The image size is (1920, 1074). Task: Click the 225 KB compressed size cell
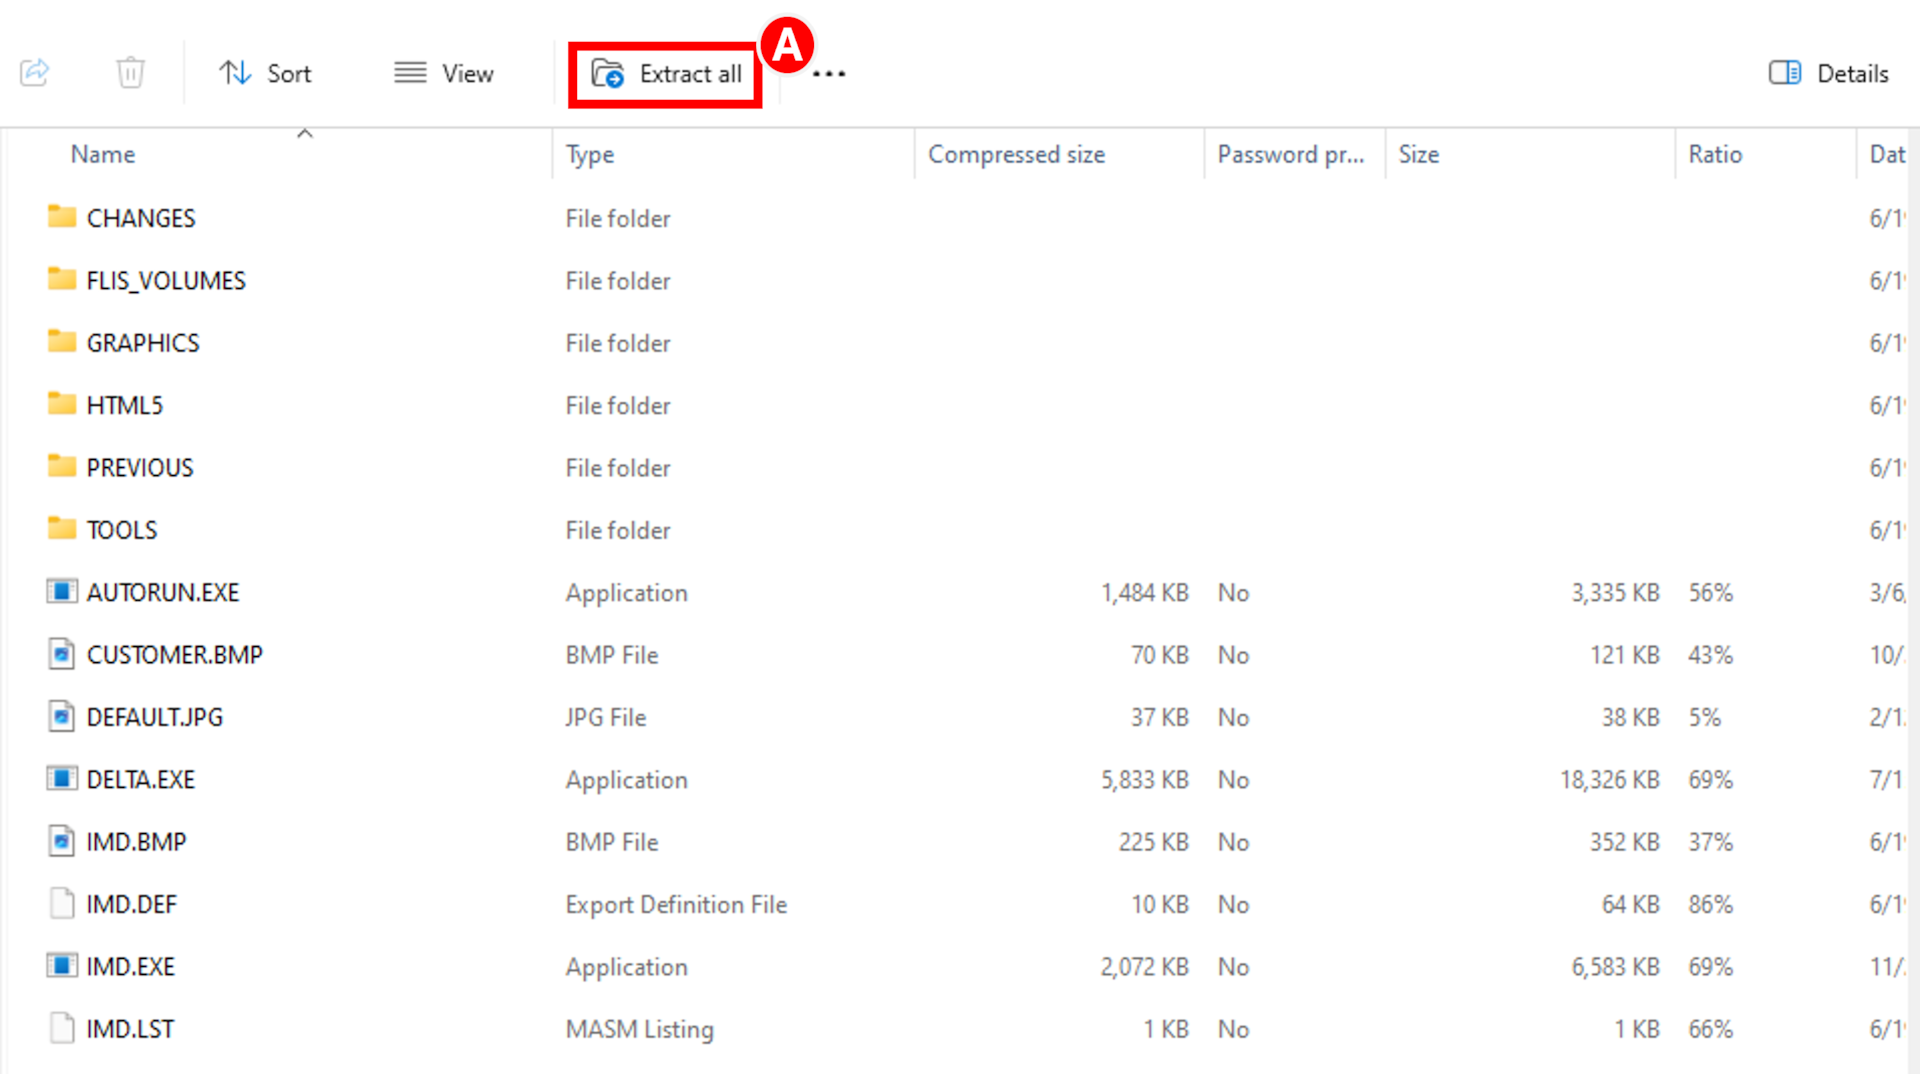[1153, 842]
